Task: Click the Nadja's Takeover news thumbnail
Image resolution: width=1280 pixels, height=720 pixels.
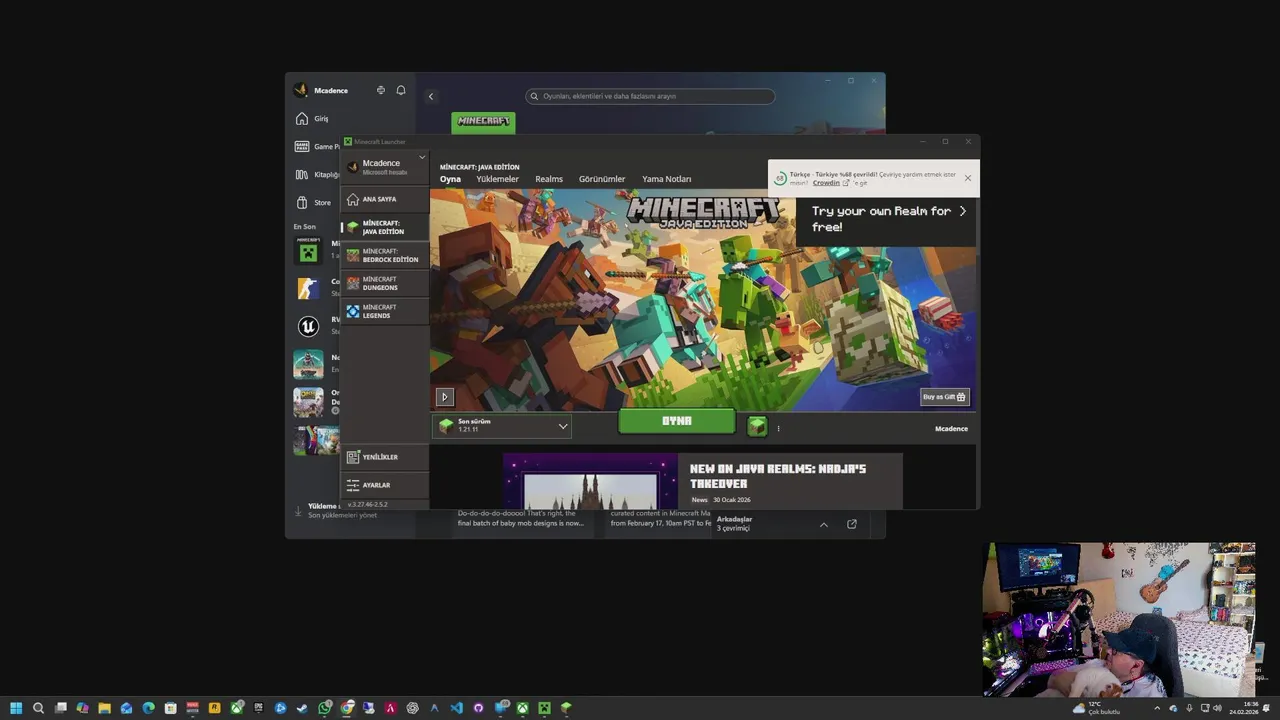Action: tap(590, 482)
